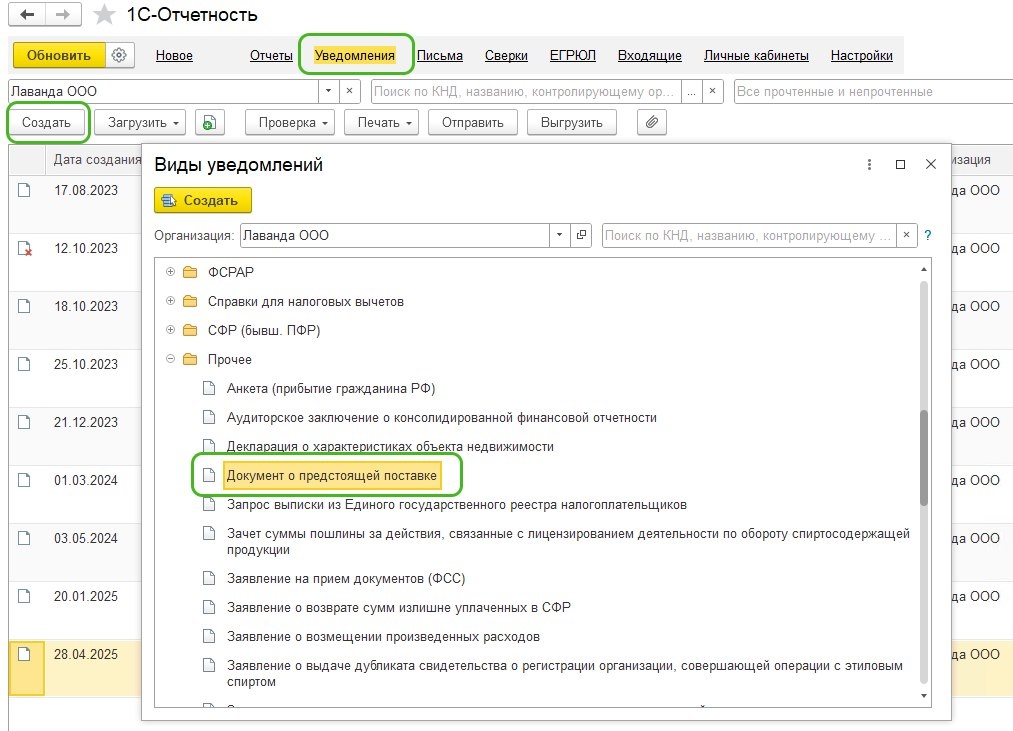Click the document icon on the 21.12.2023 row
The width and height of the screenshot is (1013, 731).
(x=24, y=422)
